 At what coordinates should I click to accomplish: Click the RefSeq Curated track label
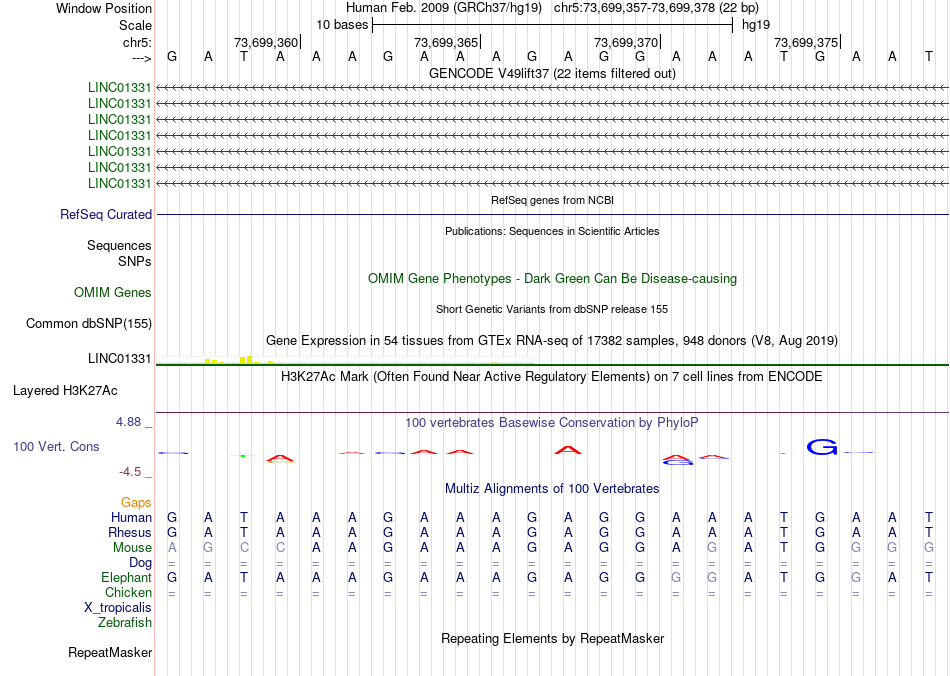tap(106, 214)
